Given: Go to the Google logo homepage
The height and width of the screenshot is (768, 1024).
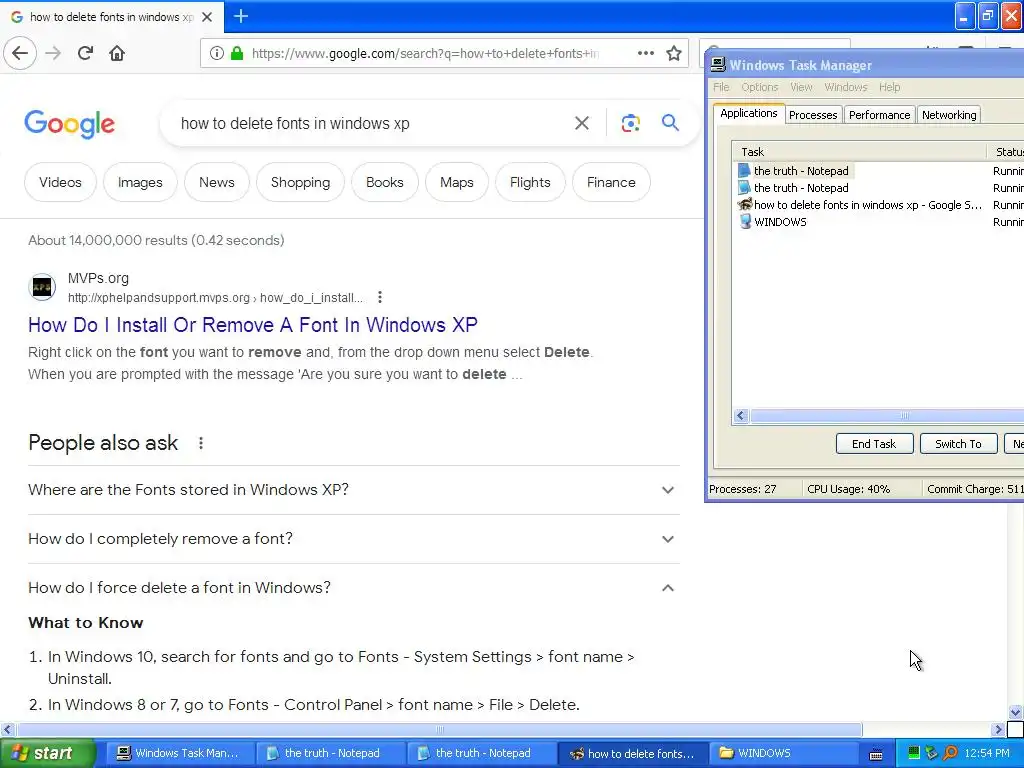Looking at the screenshot, I should (x=70, y=123).
